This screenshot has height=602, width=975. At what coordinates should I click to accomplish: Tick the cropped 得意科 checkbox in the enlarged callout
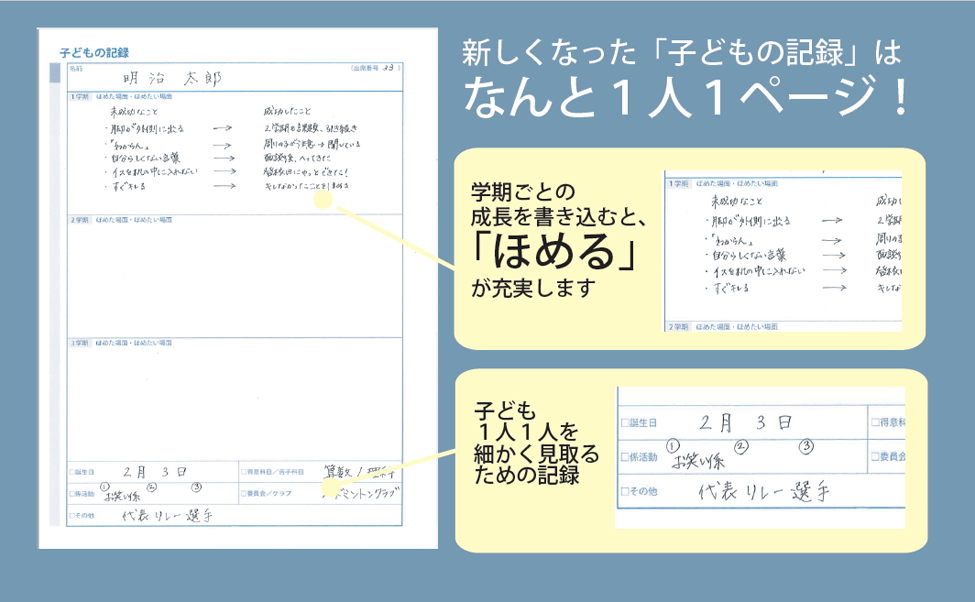pos(875,422)
